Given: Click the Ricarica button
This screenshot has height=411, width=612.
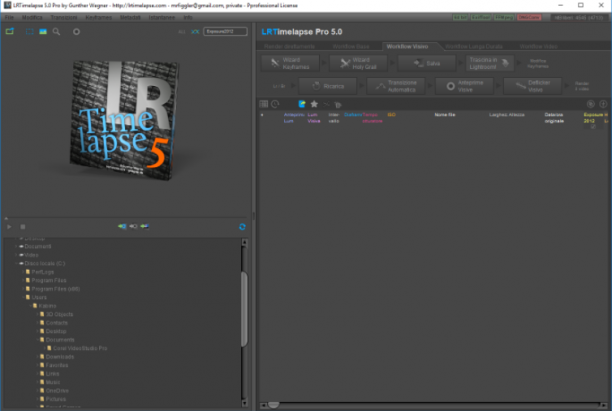Looking at the screenshot, I should coord(328,86).
